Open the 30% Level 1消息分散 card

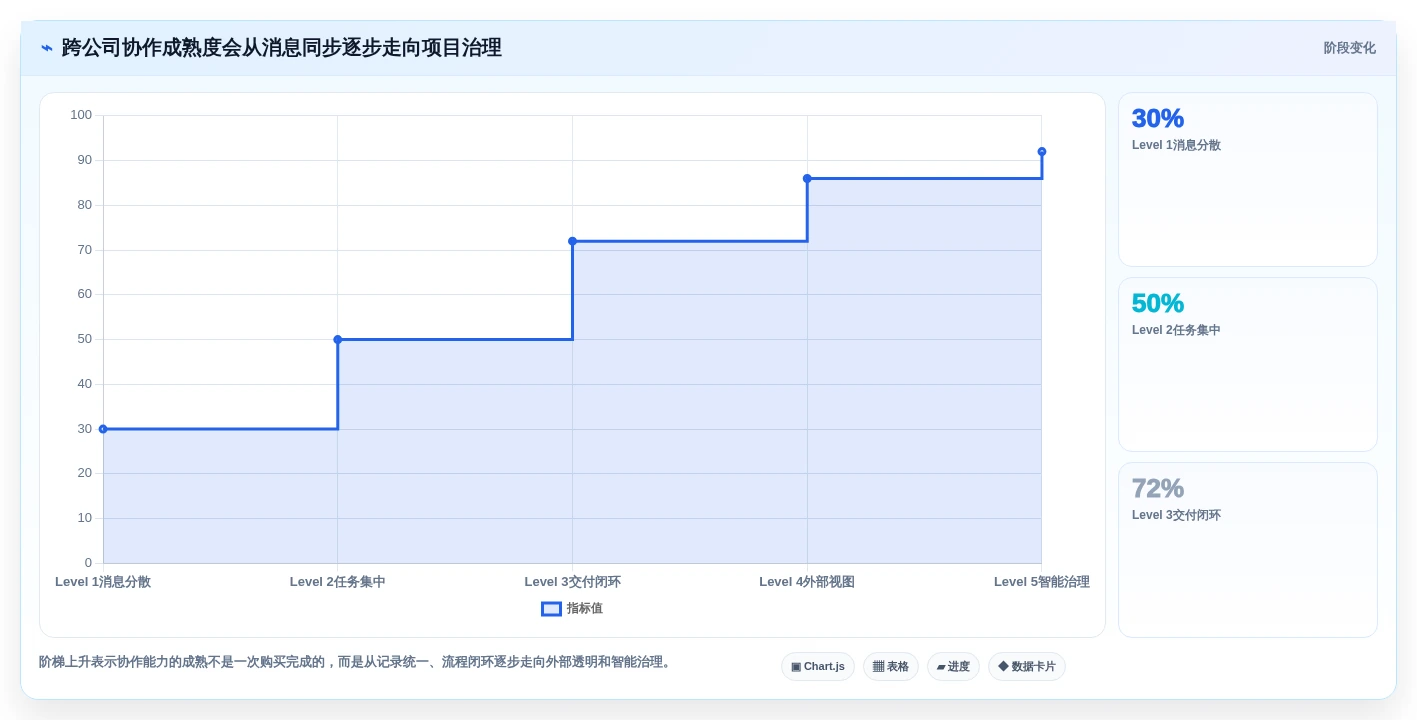pos(1247,179)
